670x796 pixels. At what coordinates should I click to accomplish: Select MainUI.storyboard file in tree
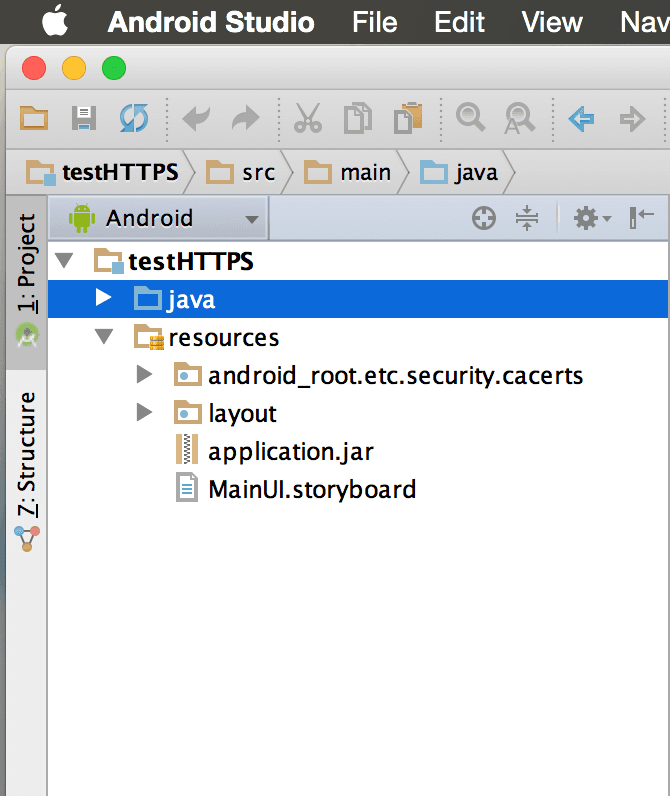tap(311, 490)
